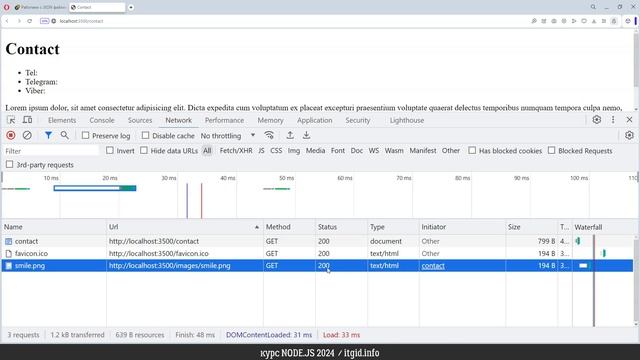Screen dimensions: 640x360
Task: Click the contact document file icon
Action: [9, 242]
